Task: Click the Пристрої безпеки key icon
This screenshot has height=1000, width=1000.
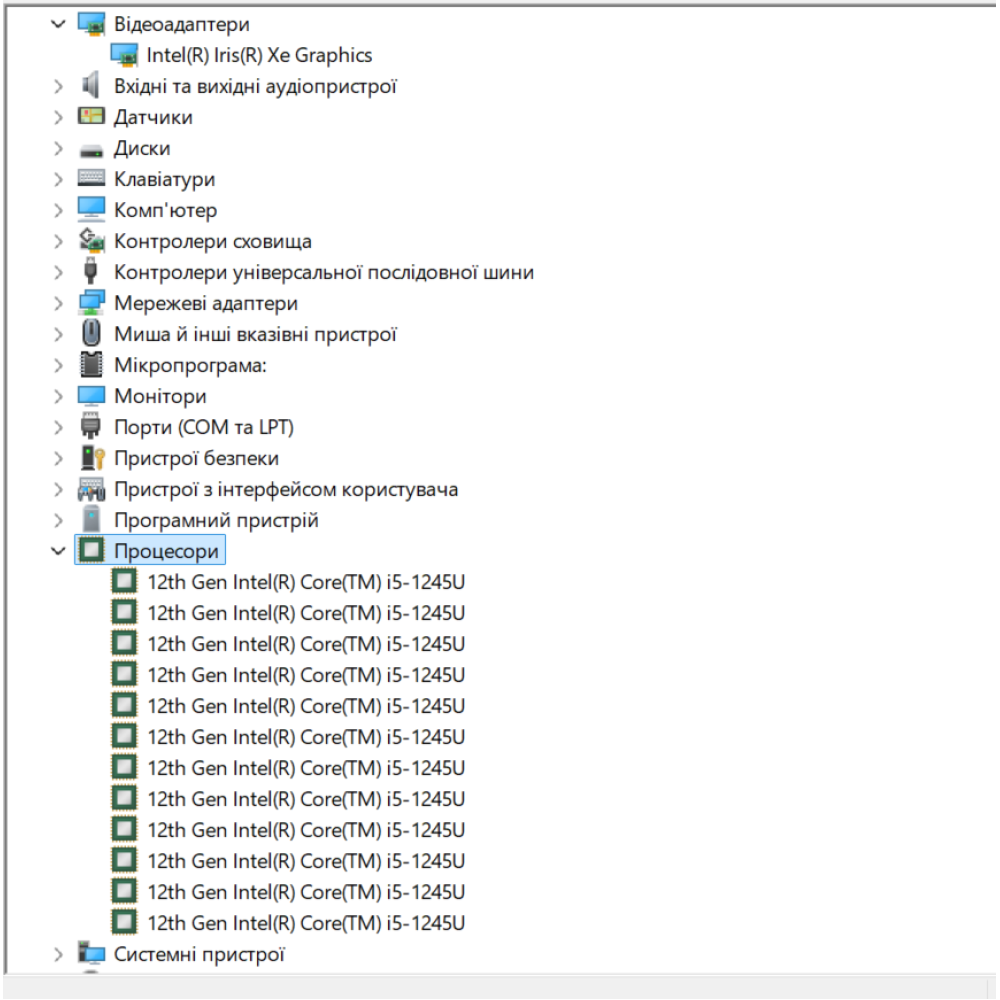Action: (92, 457)
